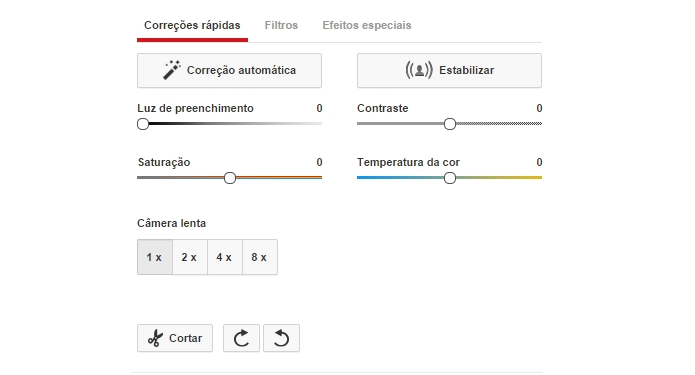Switch to the Filtros tab

point(281,25)
